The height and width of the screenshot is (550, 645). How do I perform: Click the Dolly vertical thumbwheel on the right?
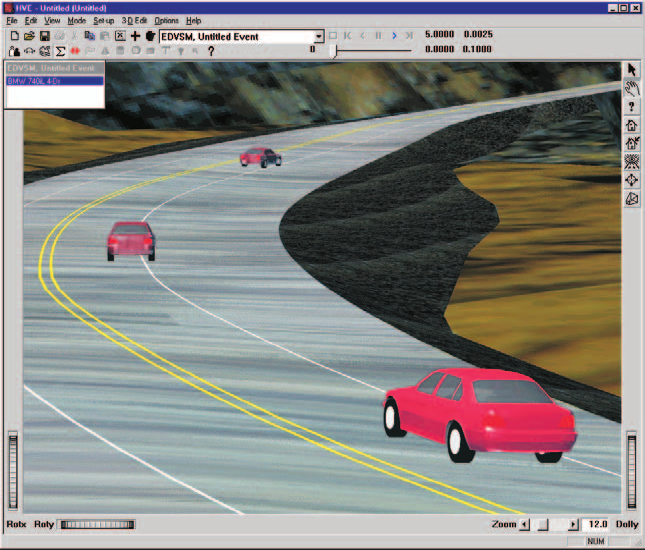tap(632, 471)
